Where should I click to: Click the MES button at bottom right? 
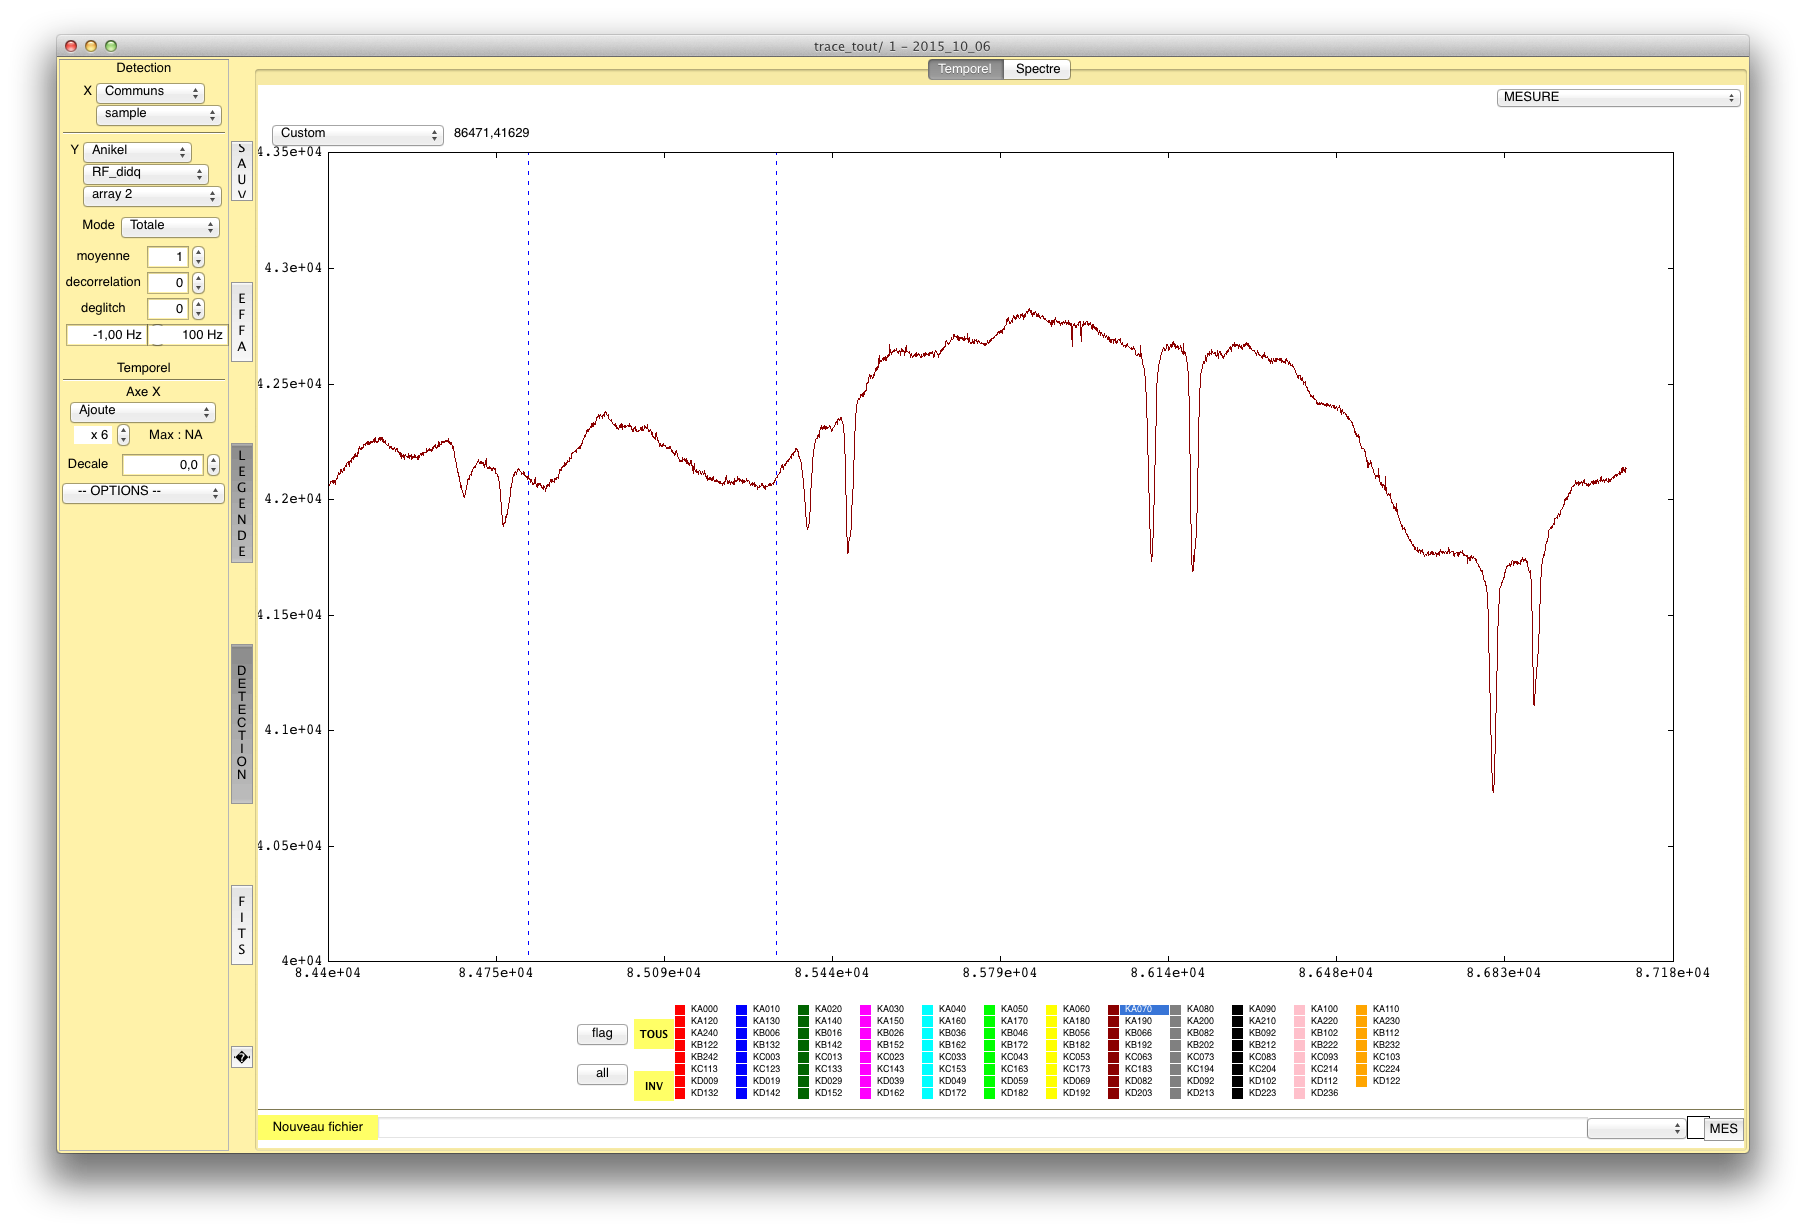[x=1723, y=1129]
